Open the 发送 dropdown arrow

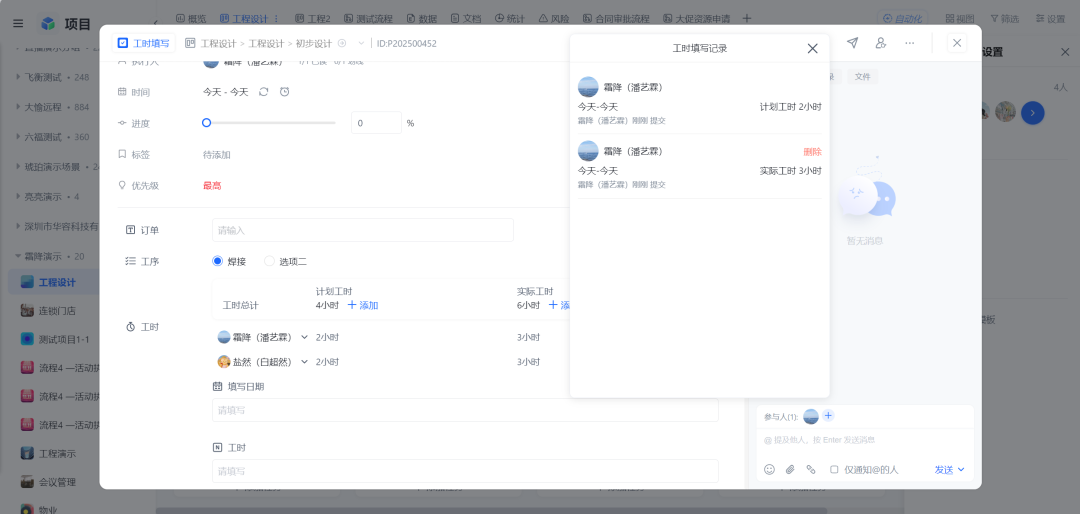pos(962,469)
